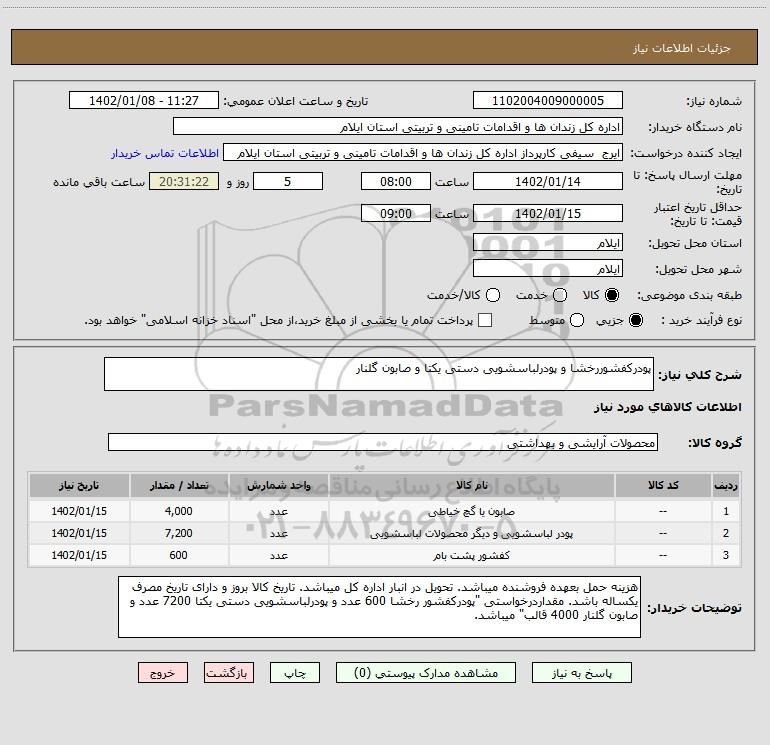The height and width of the screenshot is (745, 770).
Task: Click the جزئیات اطلاعات نیاز page header
Action: coord(682,48)
